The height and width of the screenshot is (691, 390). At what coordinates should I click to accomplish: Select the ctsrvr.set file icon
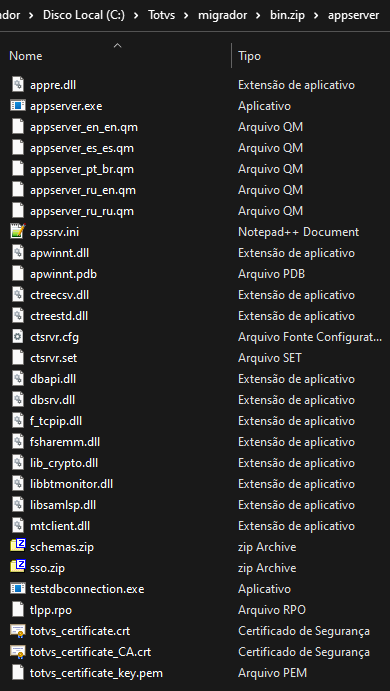tap(18, 358)
